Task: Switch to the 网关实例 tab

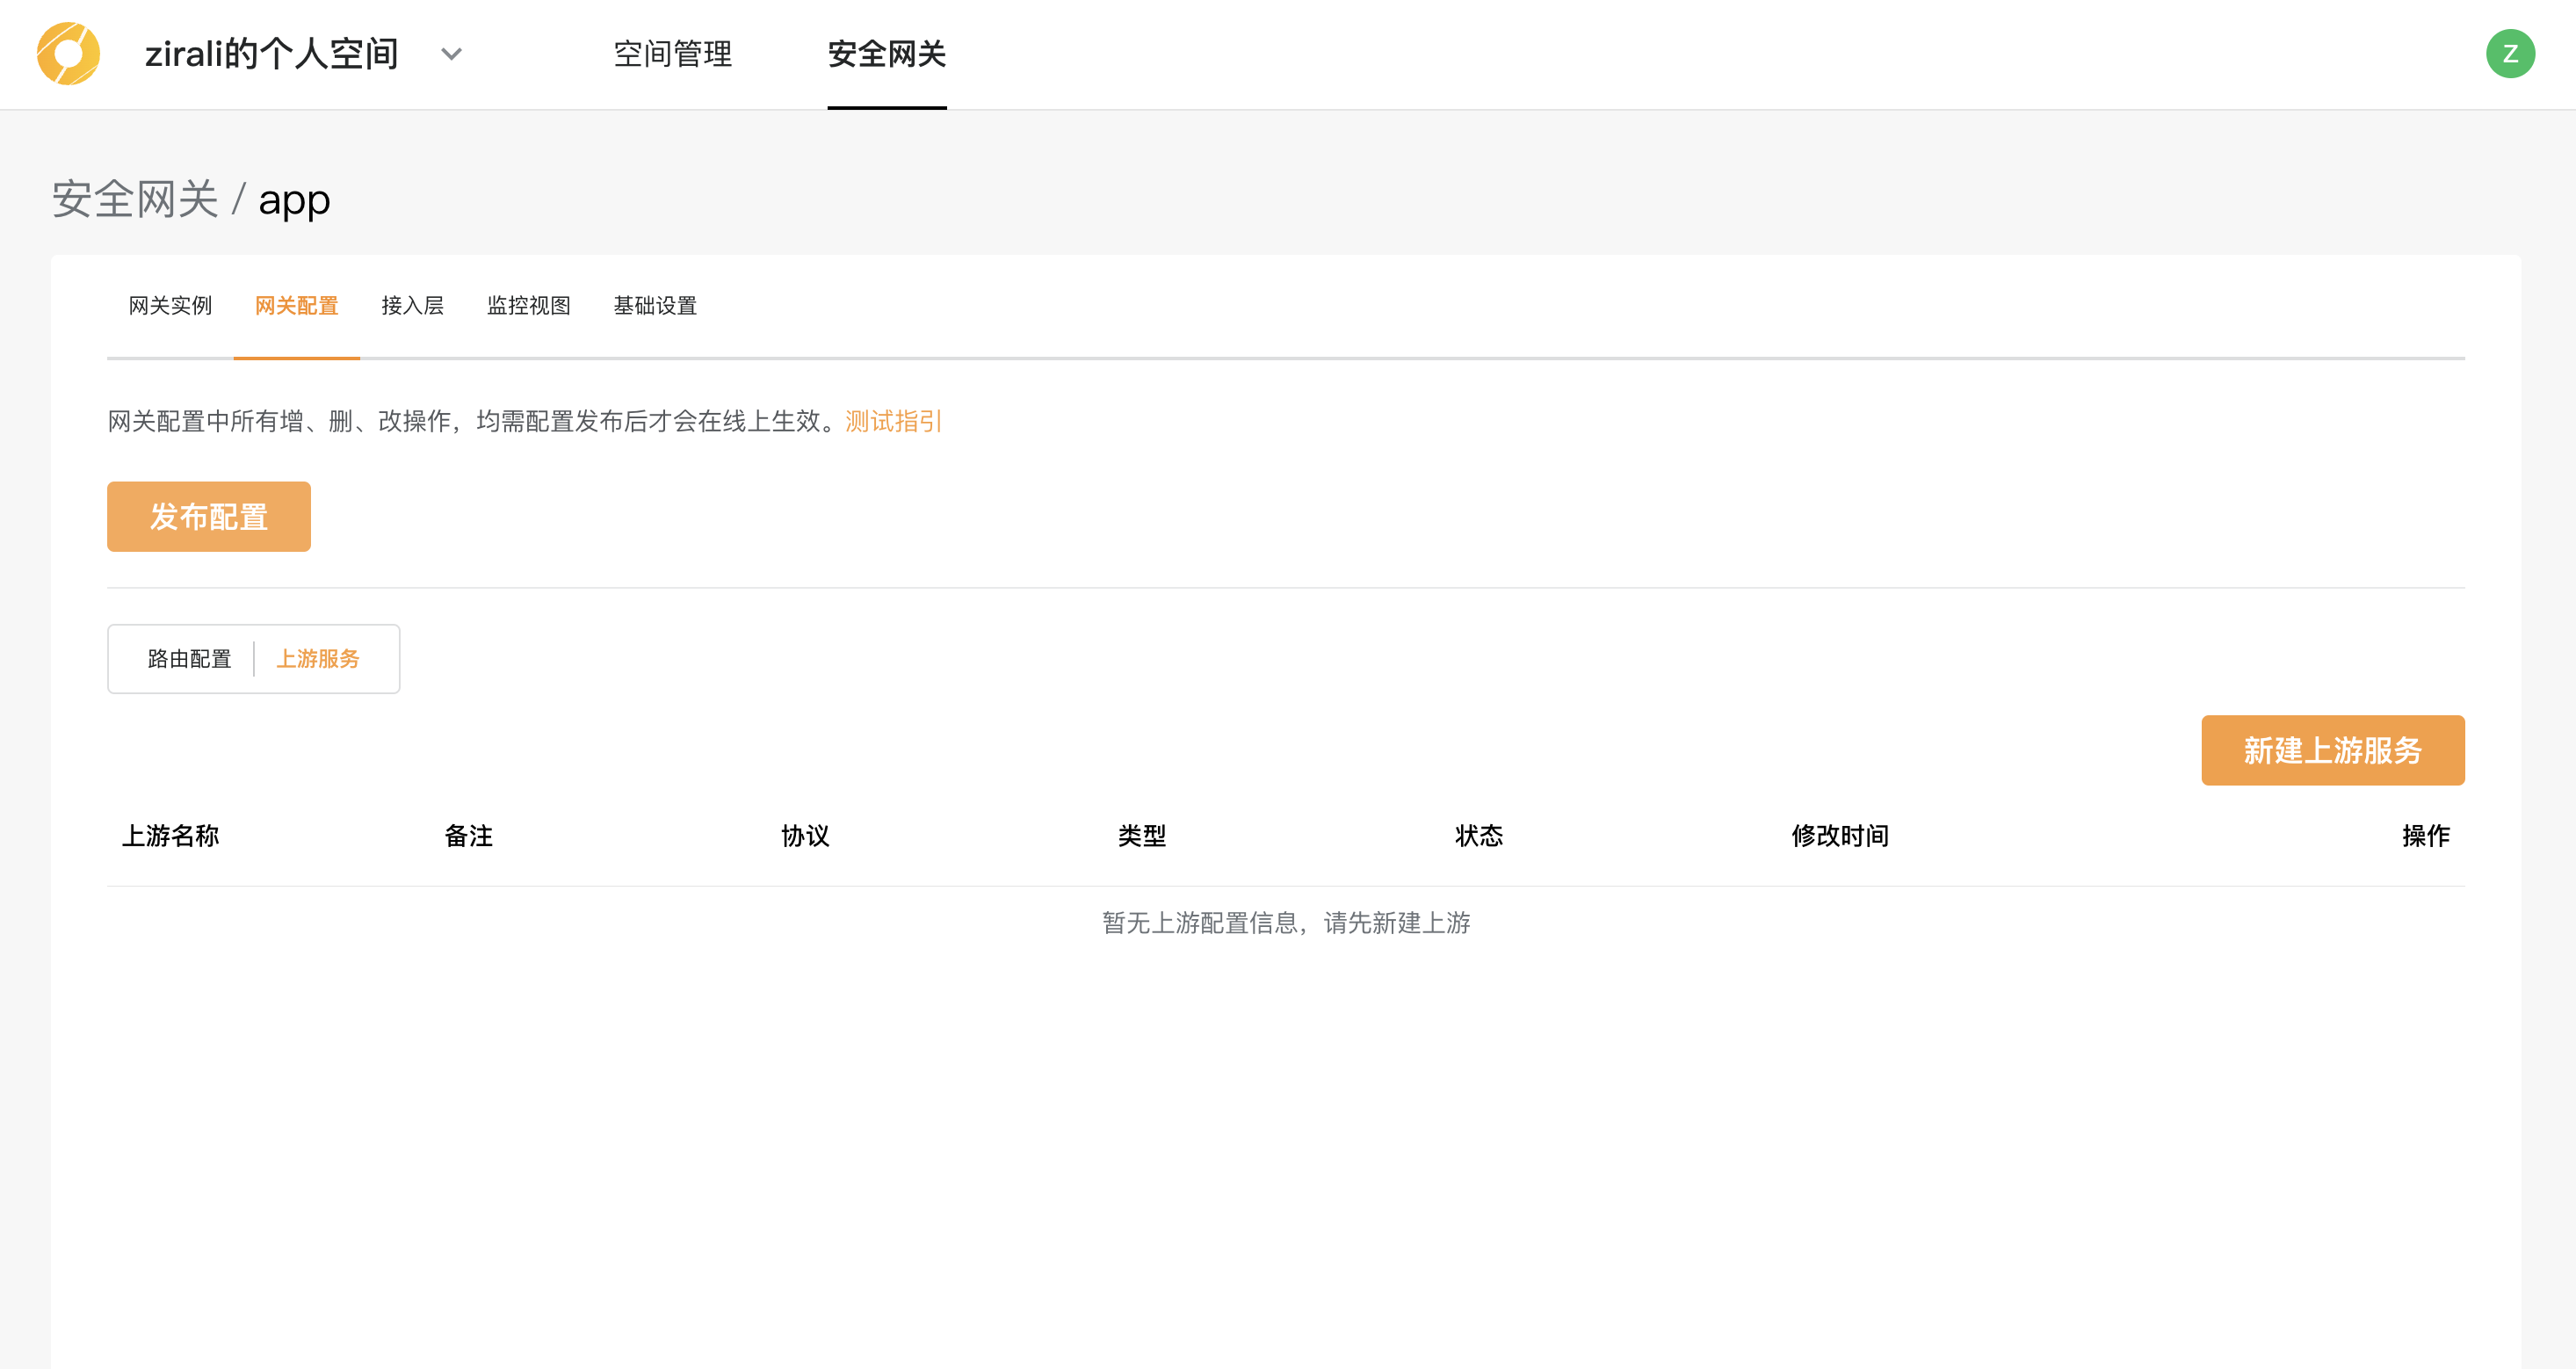Action: tap(170, 306)
